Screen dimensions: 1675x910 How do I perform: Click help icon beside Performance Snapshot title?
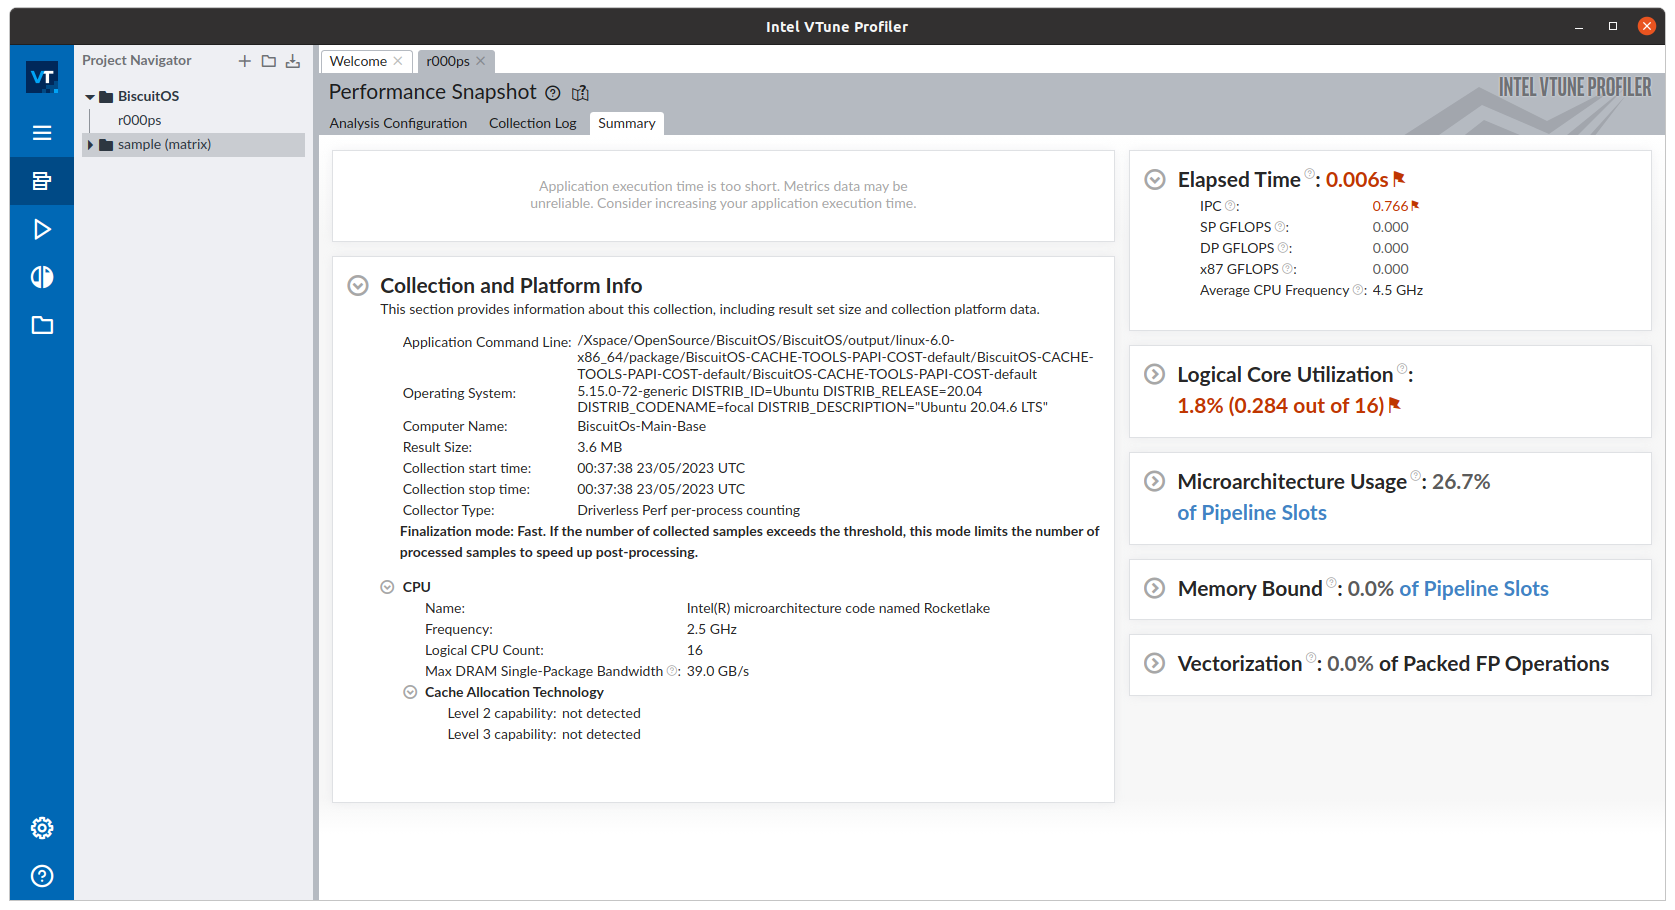point(553,93)
